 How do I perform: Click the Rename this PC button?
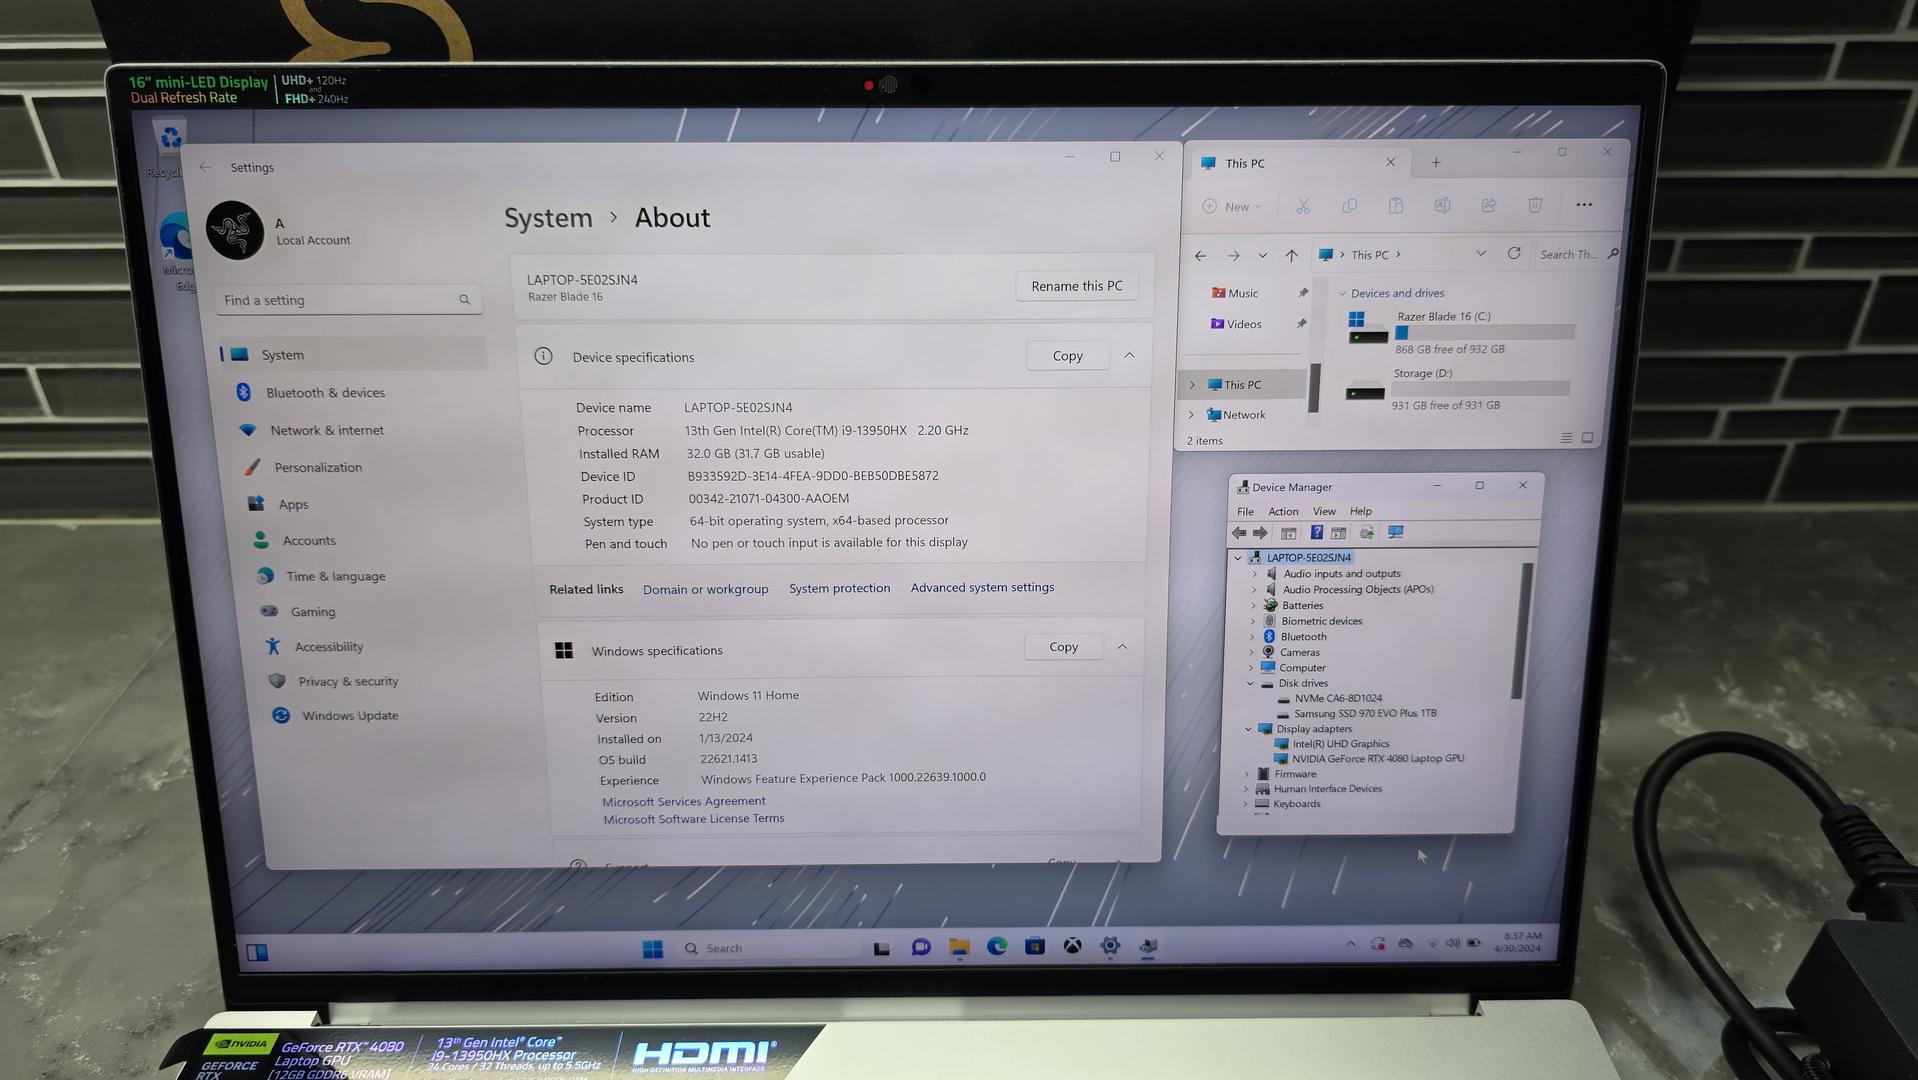click(1076, 286)
